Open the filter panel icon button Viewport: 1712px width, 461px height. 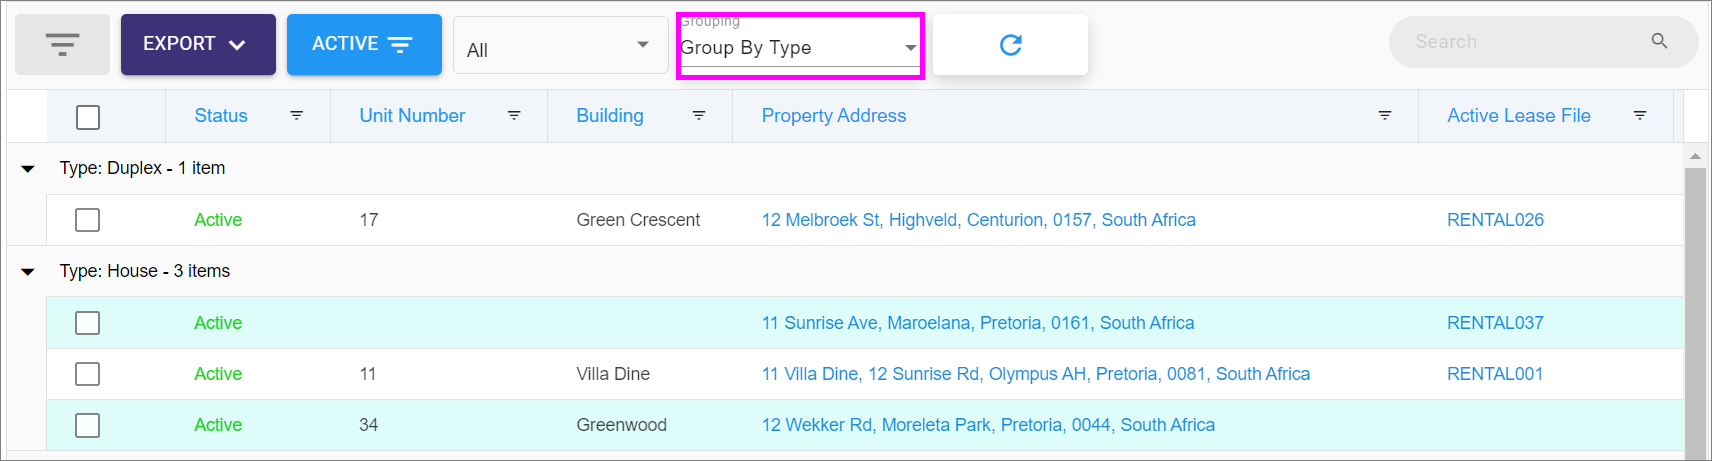[x=62, y=44]
